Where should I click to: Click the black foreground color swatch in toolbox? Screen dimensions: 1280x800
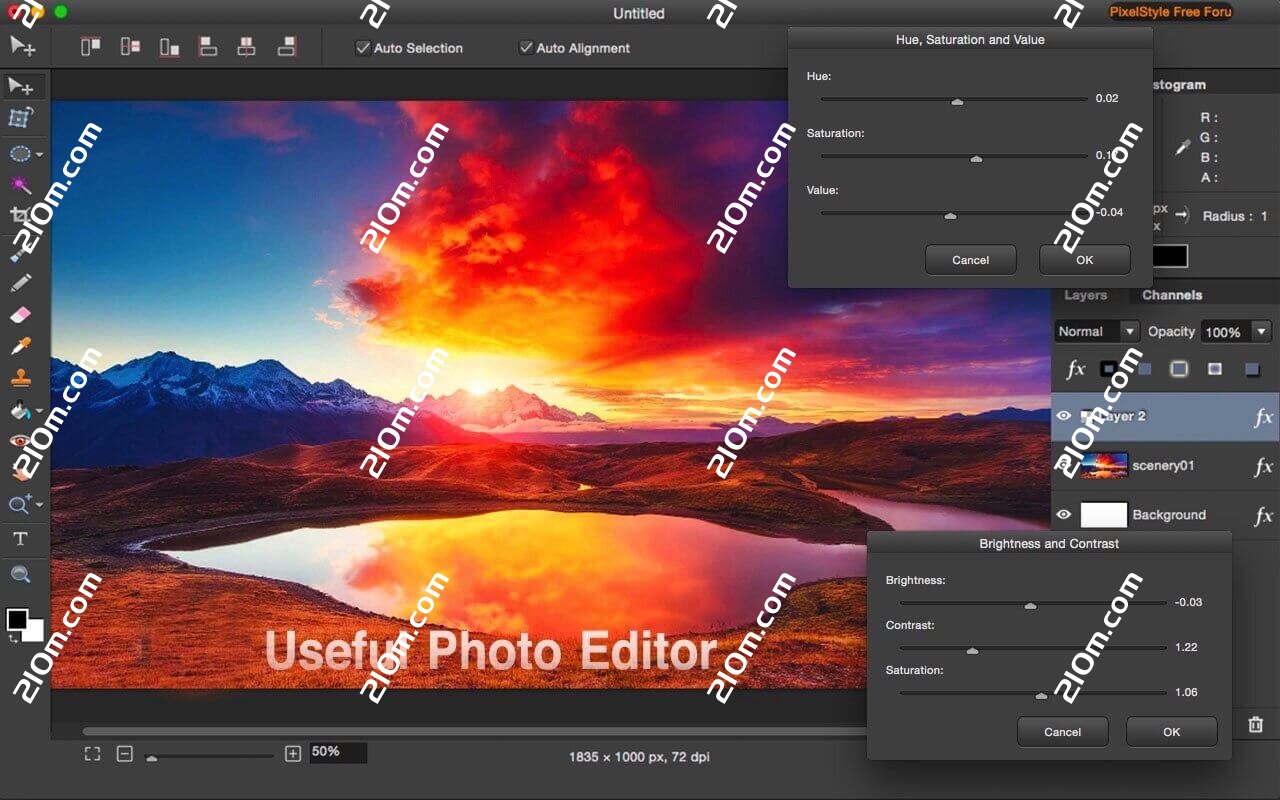click(17, 619)
